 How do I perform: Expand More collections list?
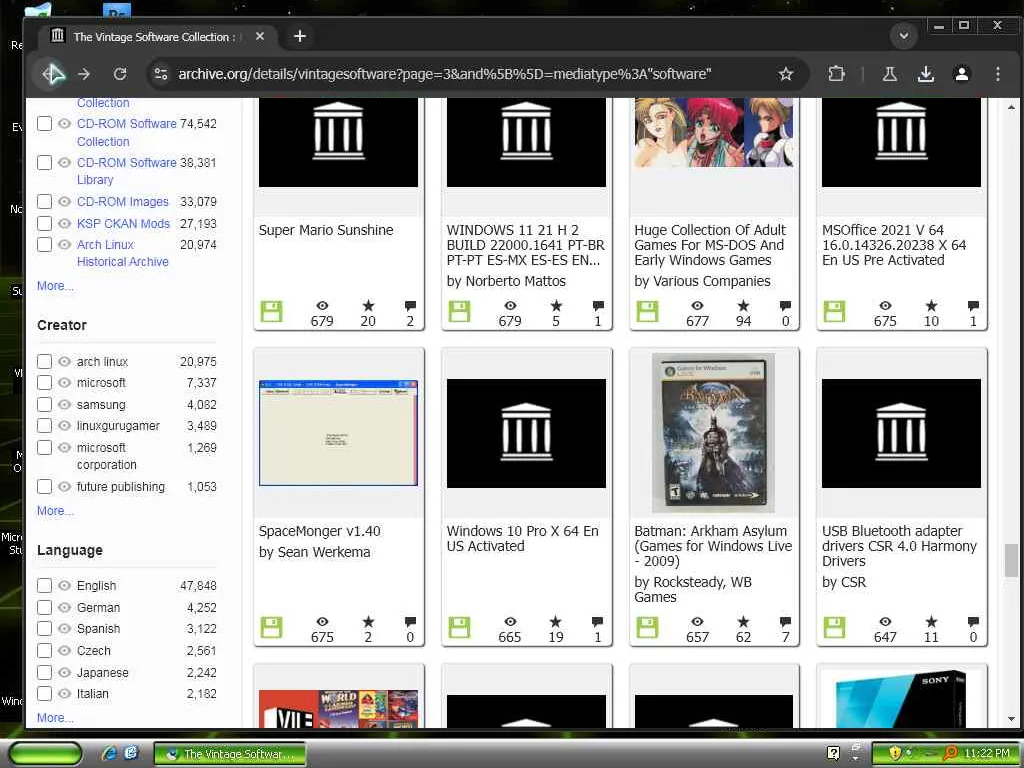pos(55,285)
